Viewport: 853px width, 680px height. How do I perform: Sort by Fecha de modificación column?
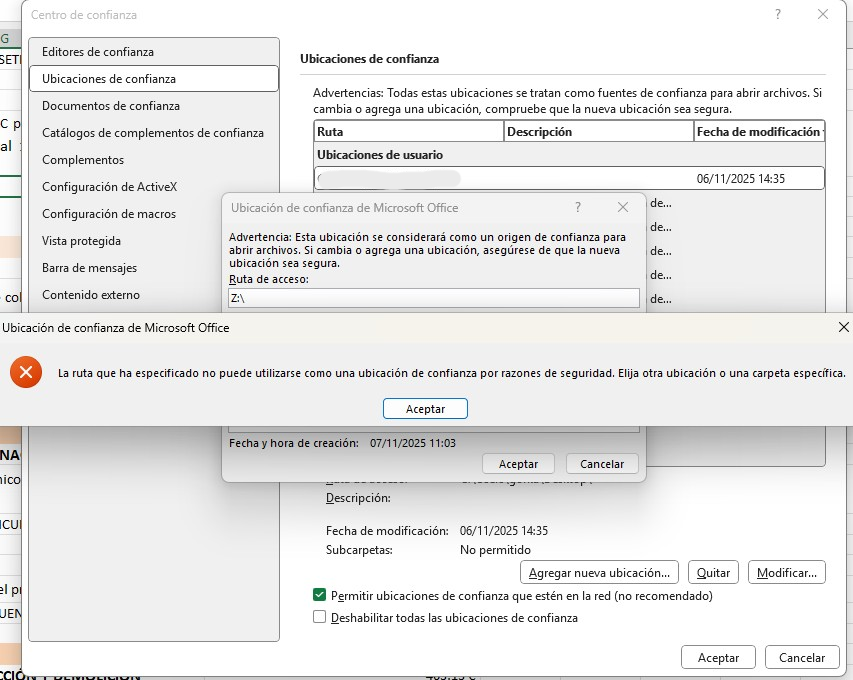(x=759, y=132)
